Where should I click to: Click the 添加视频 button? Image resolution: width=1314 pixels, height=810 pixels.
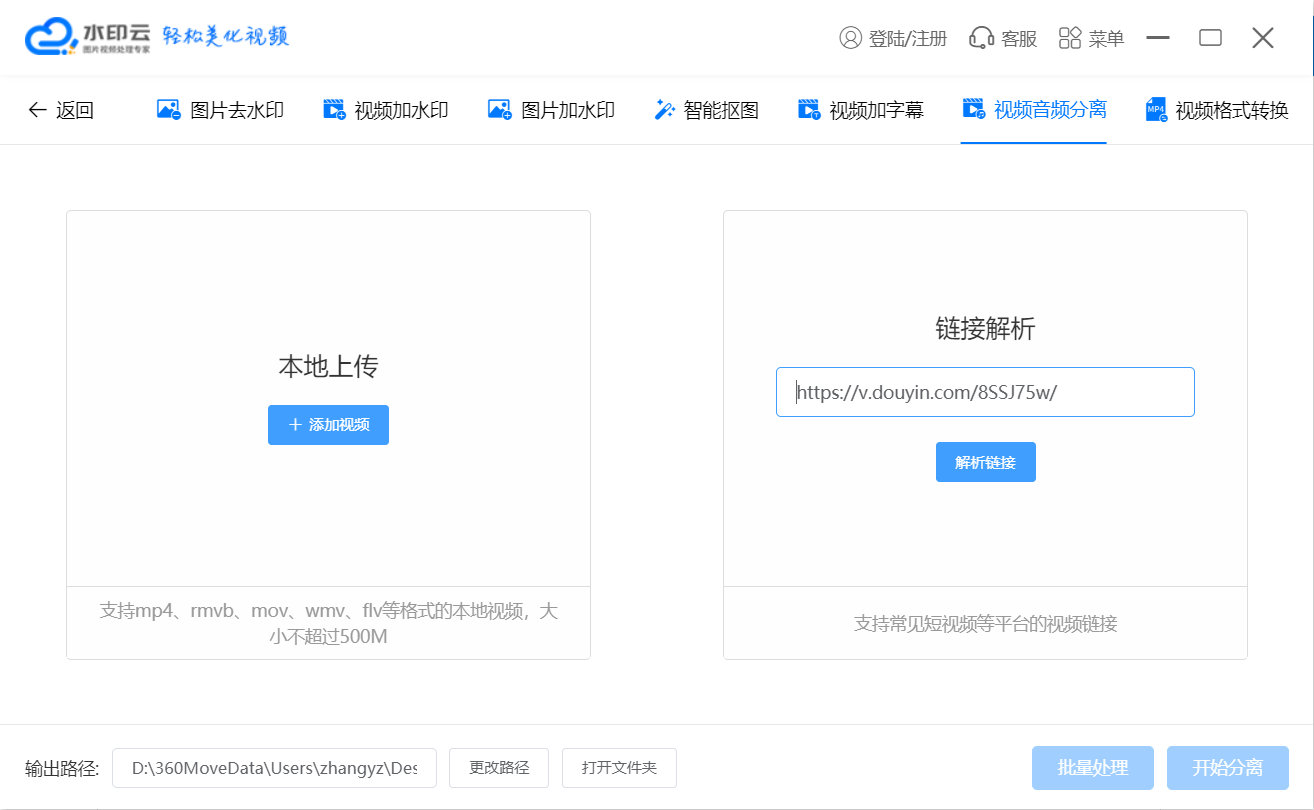tap(328, 425)
